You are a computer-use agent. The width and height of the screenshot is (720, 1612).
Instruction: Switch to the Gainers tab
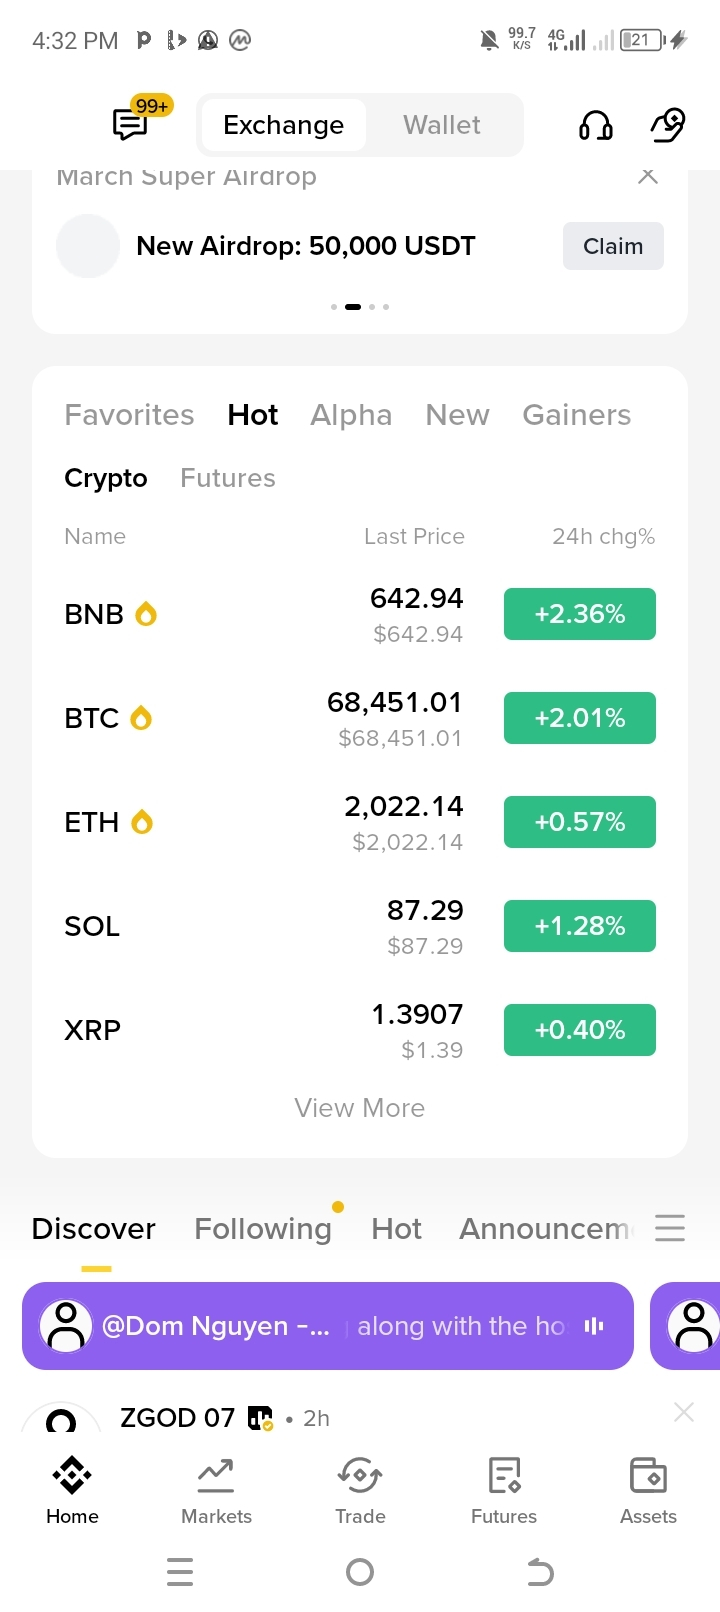577,415
